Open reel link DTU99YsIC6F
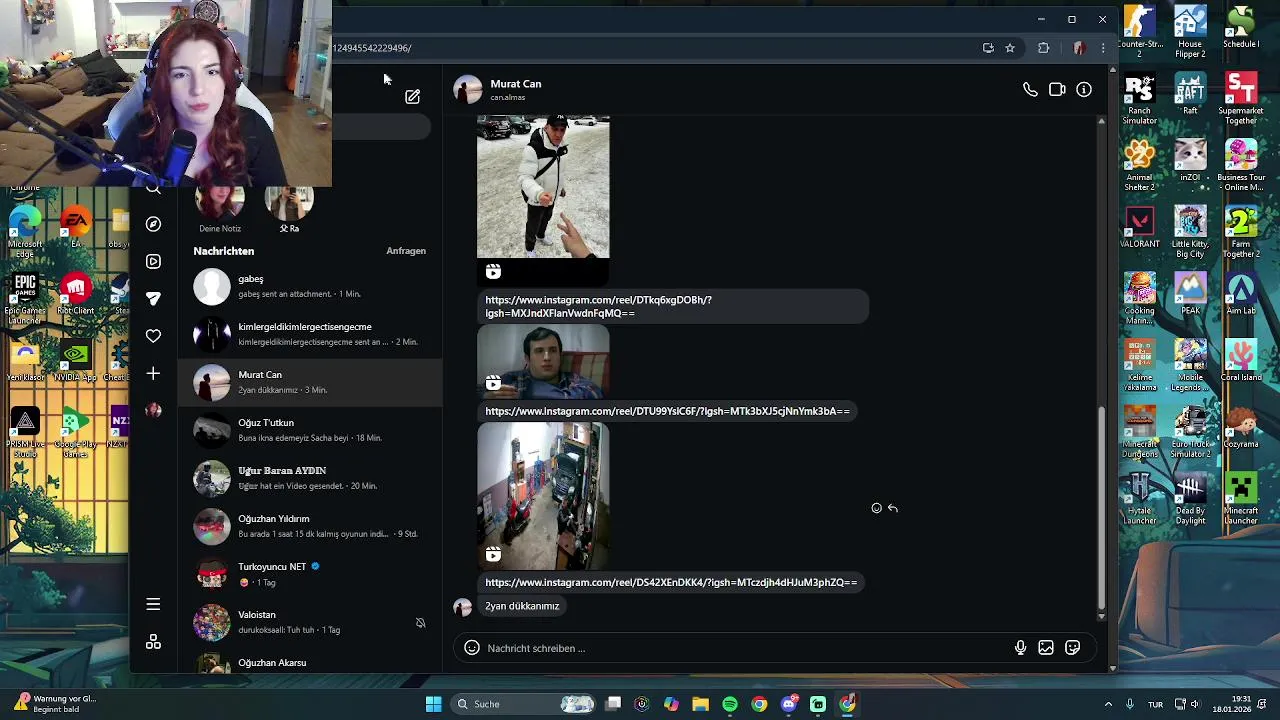 [667, 411]
